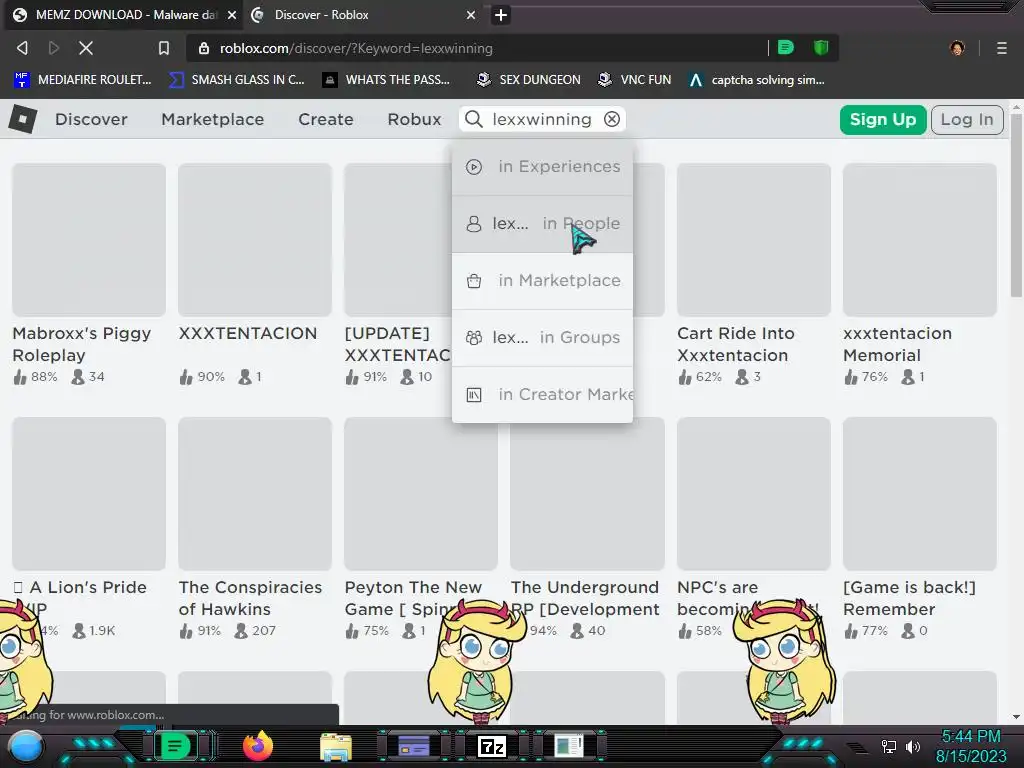Open Create in the Roblox navigation
Viewport: 1024px width, 768px height.
coord(326,120)
